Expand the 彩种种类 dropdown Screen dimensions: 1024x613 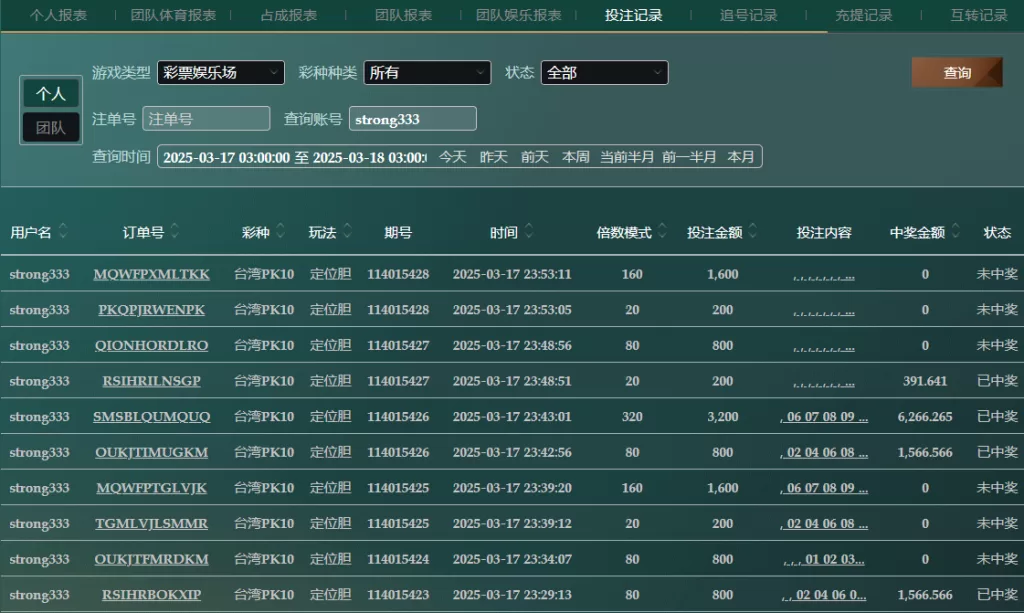coord(427,73)
